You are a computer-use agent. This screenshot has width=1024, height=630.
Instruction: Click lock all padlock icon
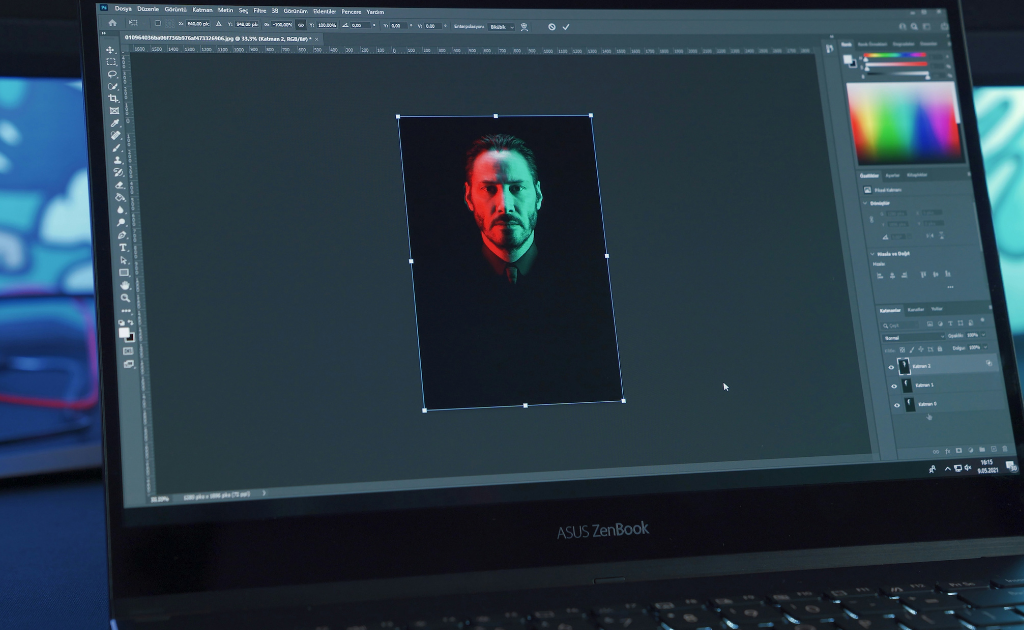click(940, 349)
